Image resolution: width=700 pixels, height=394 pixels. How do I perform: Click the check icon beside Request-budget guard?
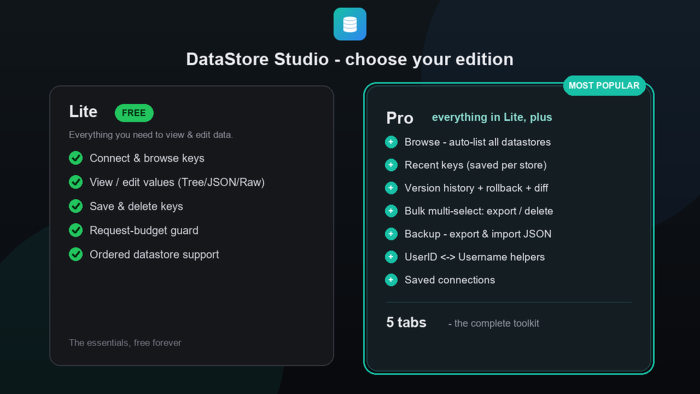coord(76,230)
